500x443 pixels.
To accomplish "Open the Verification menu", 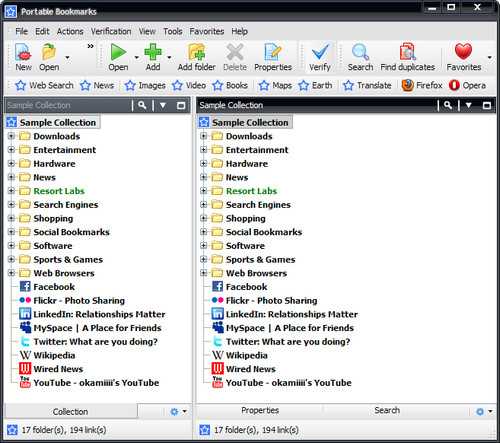I will (x=111, y=31).
